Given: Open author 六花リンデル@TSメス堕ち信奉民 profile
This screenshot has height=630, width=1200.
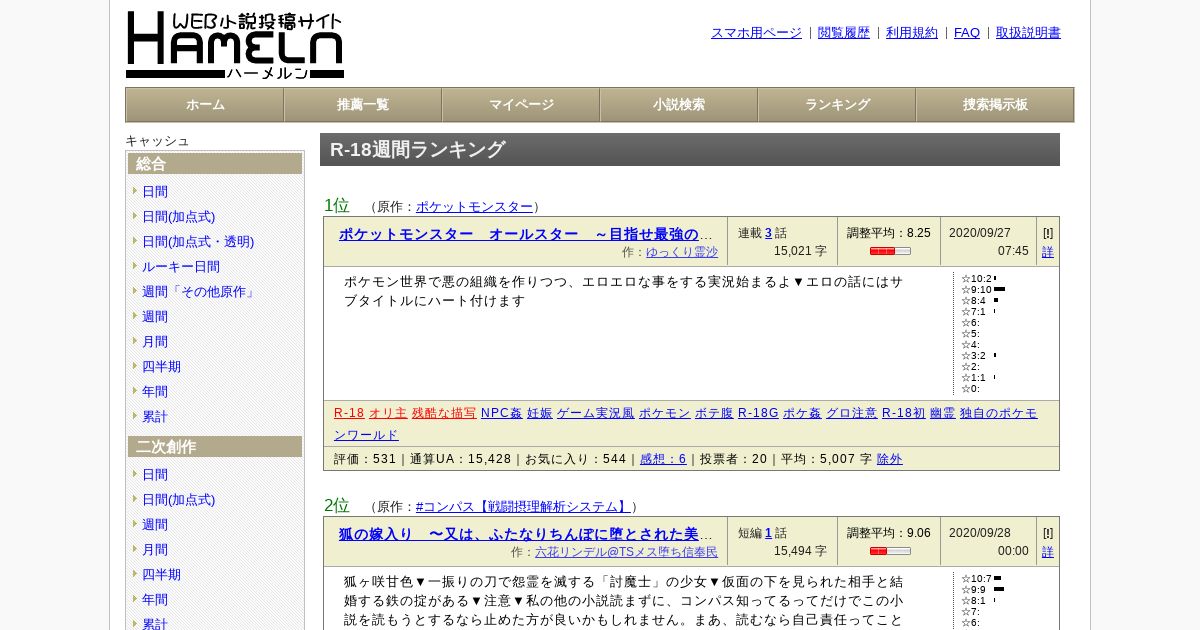Looking at the screenshot, I should pyautogui.click(x=626, y=552).
